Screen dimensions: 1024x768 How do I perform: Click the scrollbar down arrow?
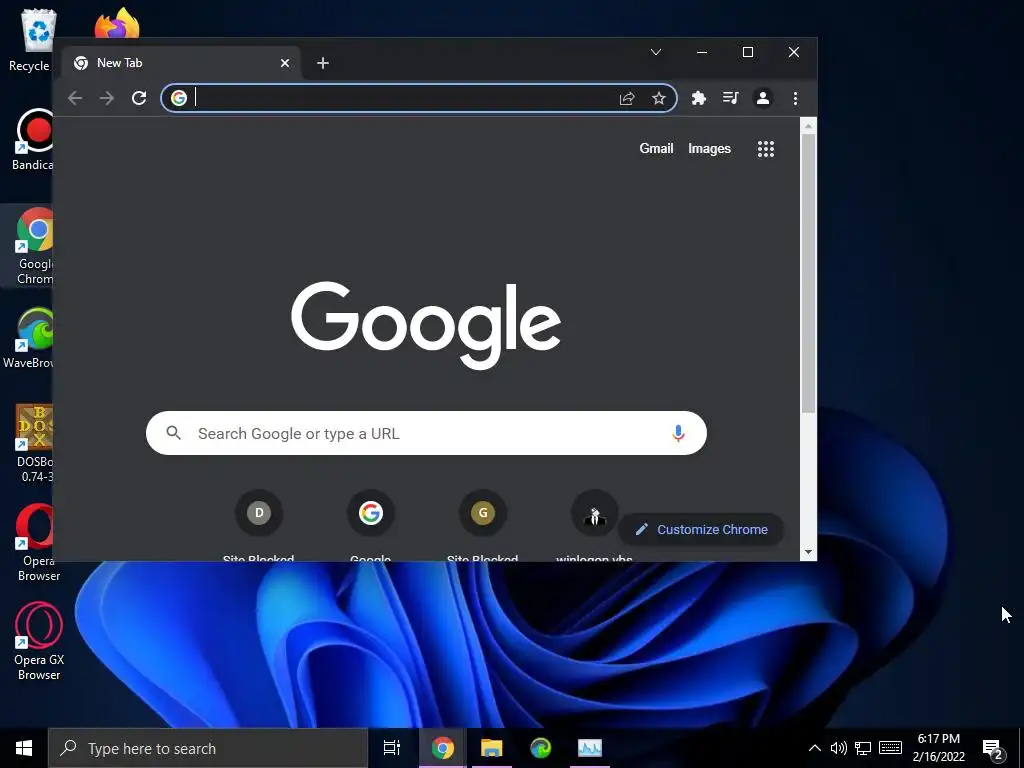coord(808,552)
